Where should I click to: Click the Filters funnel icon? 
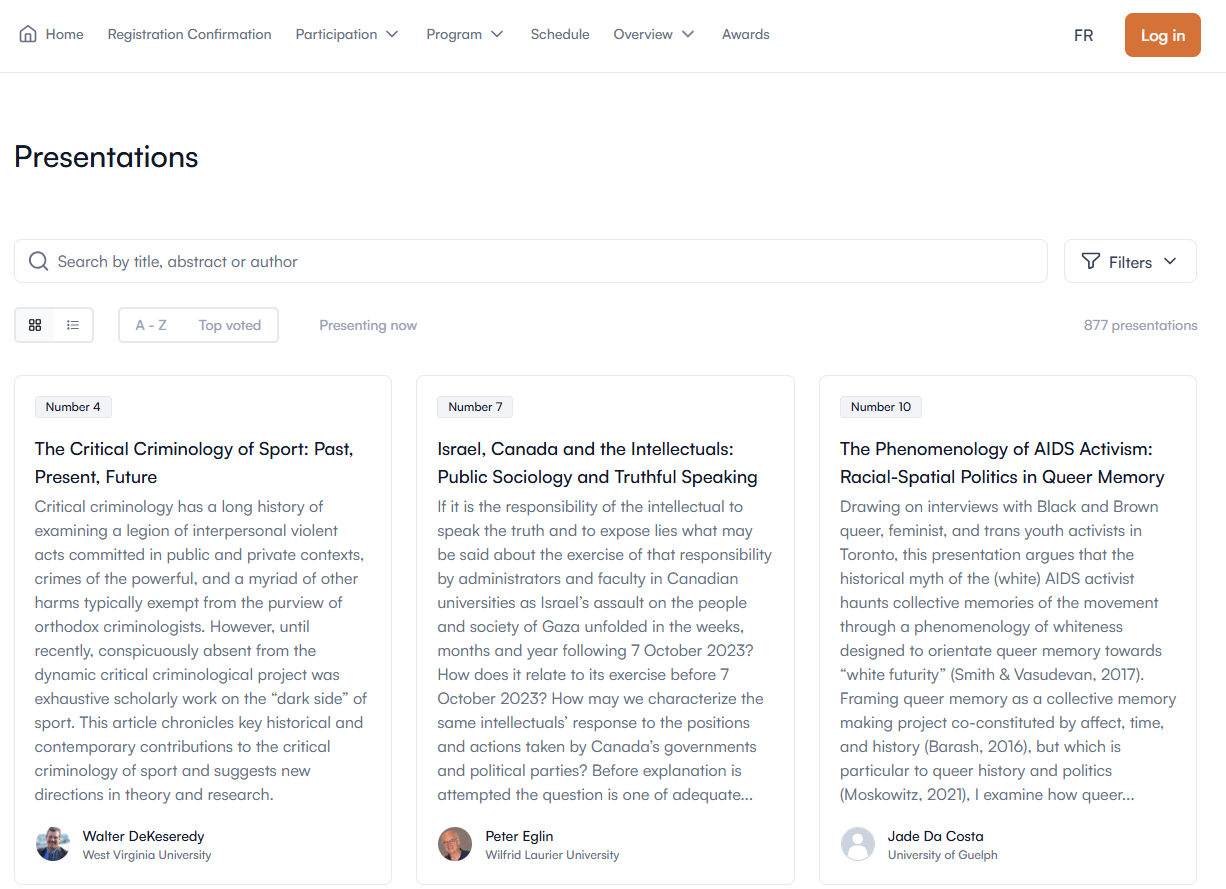[1091, 262]
